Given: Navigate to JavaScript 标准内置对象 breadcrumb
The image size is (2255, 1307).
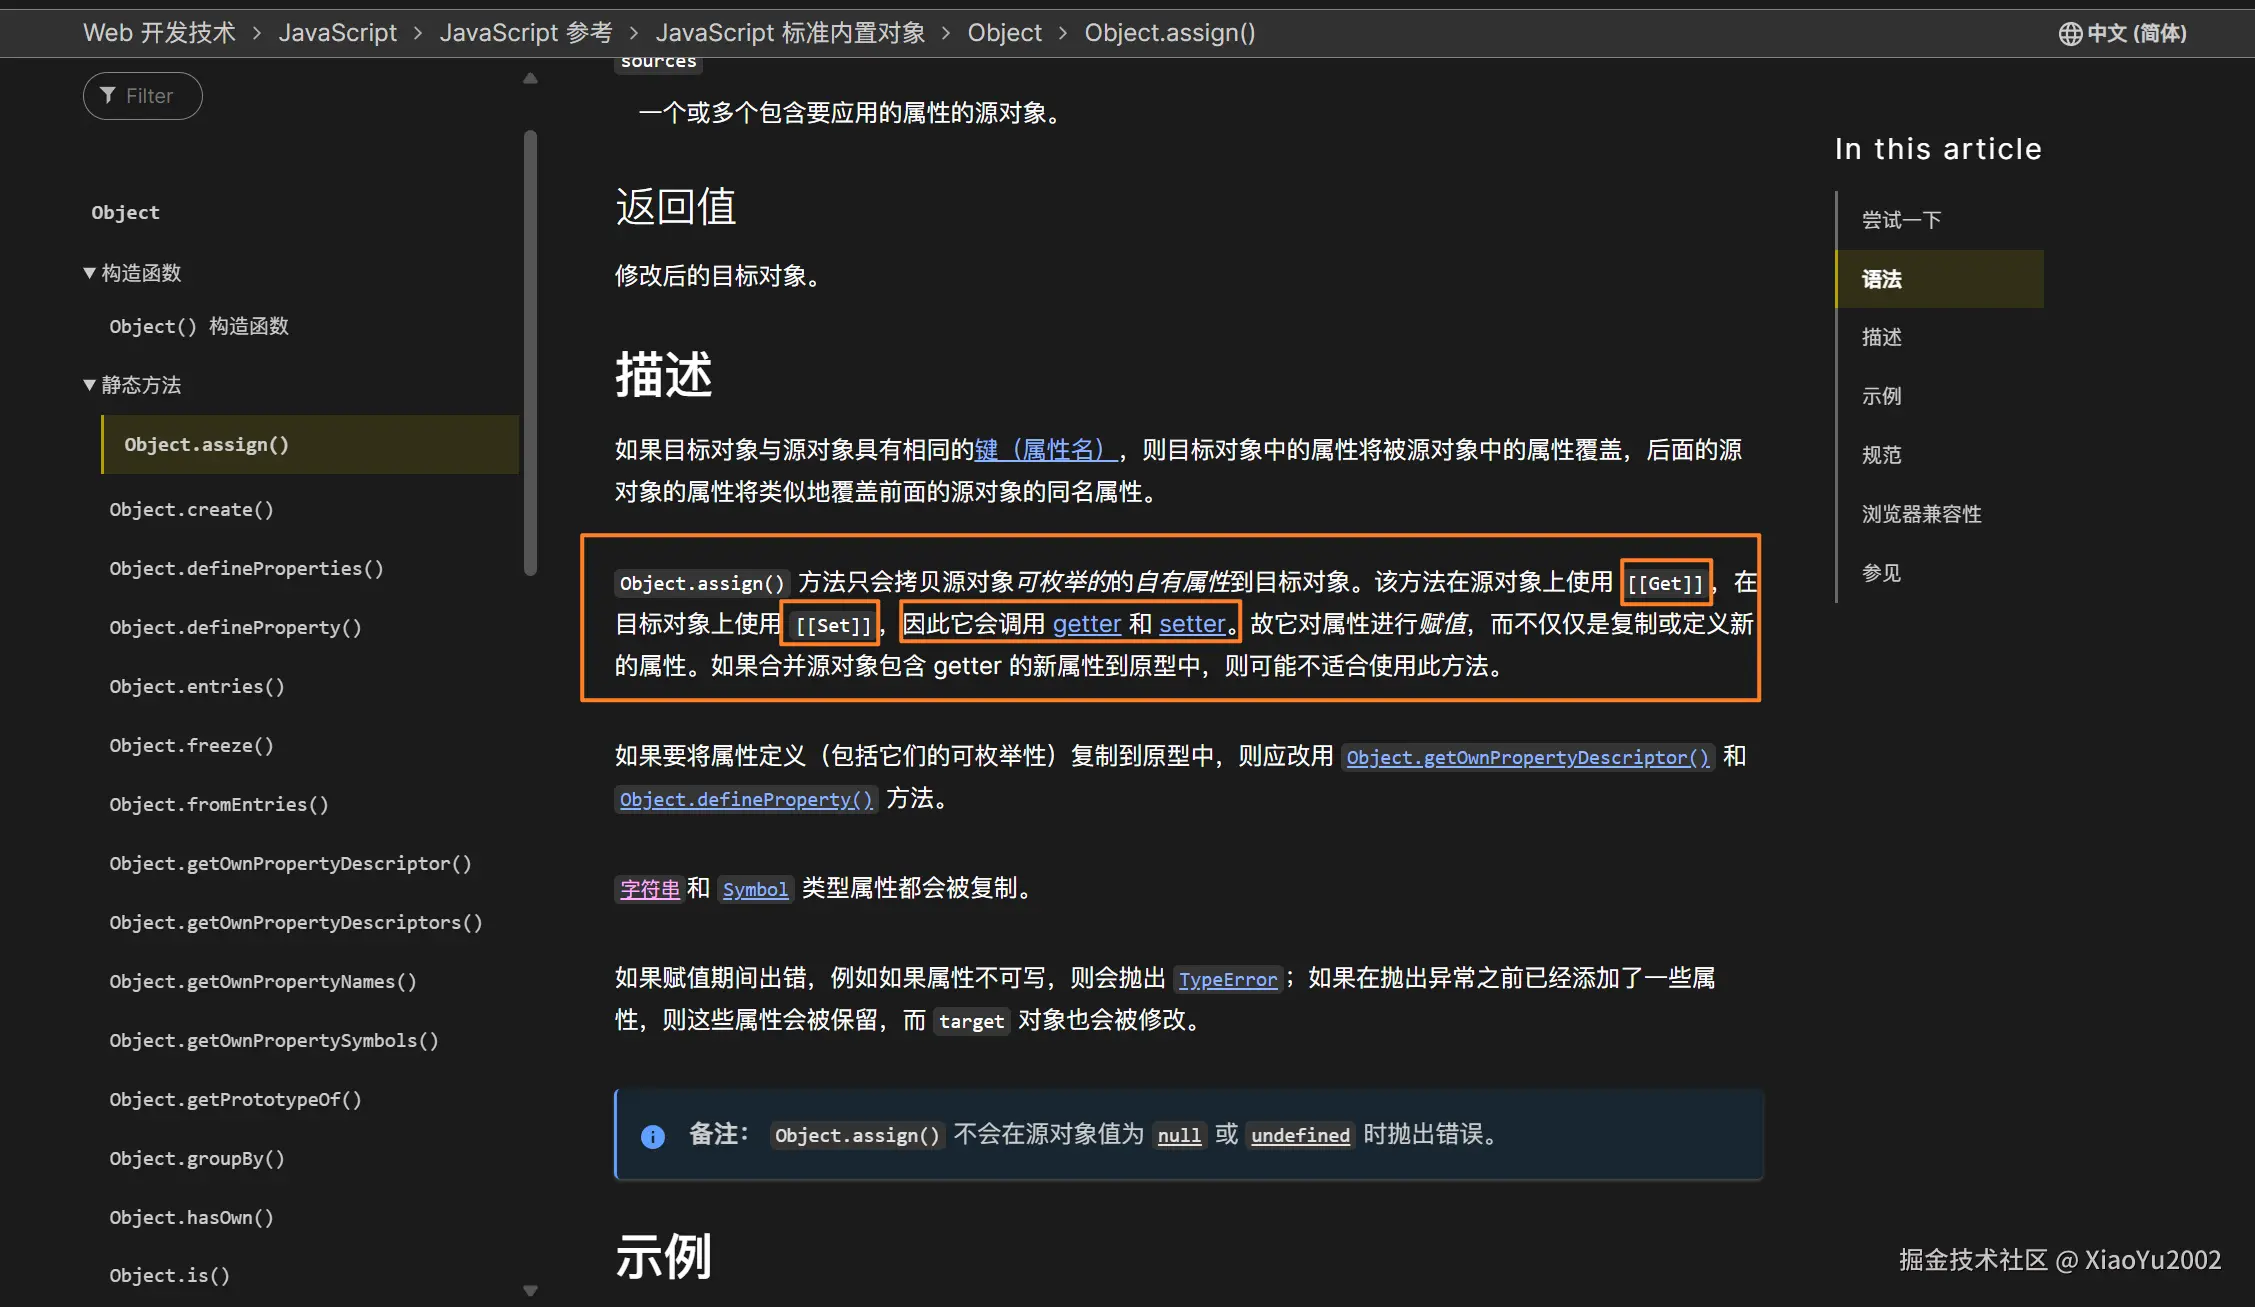Looking at the screenshot, I should point(790,32).
